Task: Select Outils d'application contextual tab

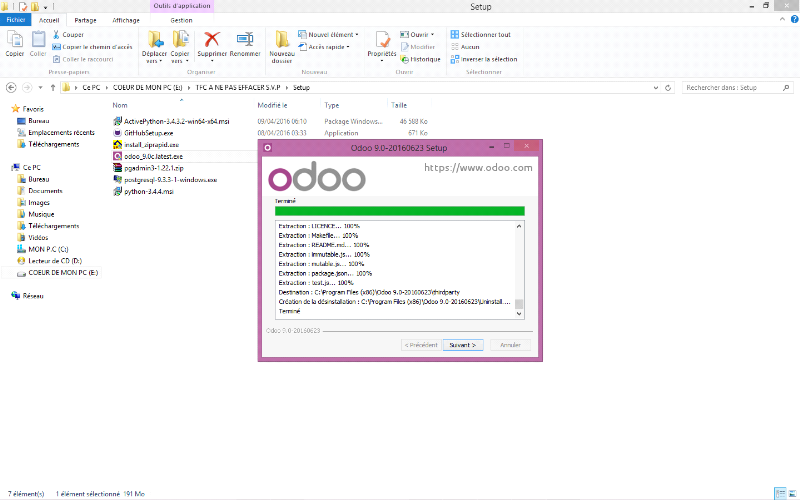Action: coord(182,6)
